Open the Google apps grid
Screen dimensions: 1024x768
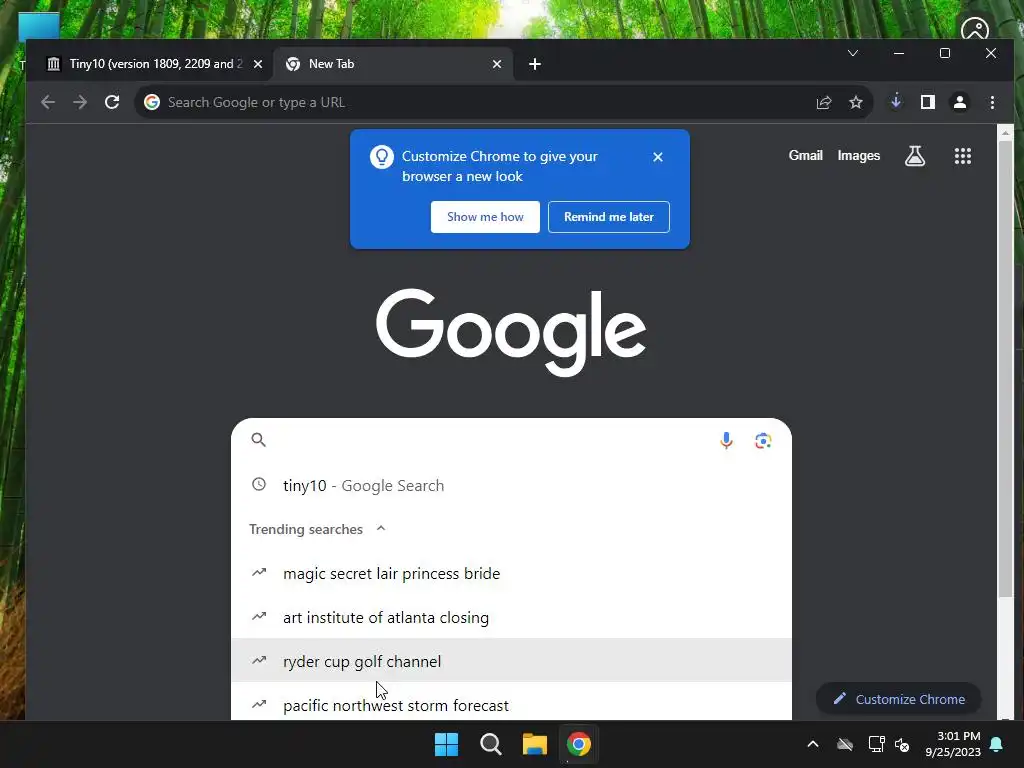pos(963,155)
